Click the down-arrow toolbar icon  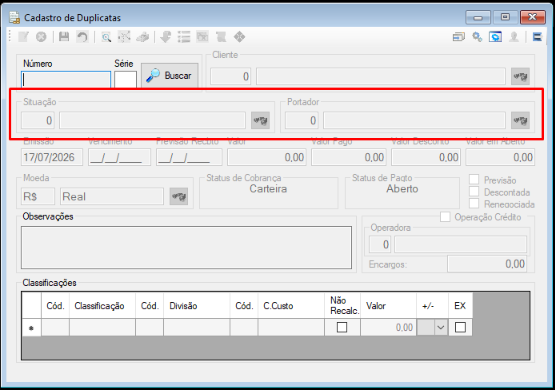165,37
